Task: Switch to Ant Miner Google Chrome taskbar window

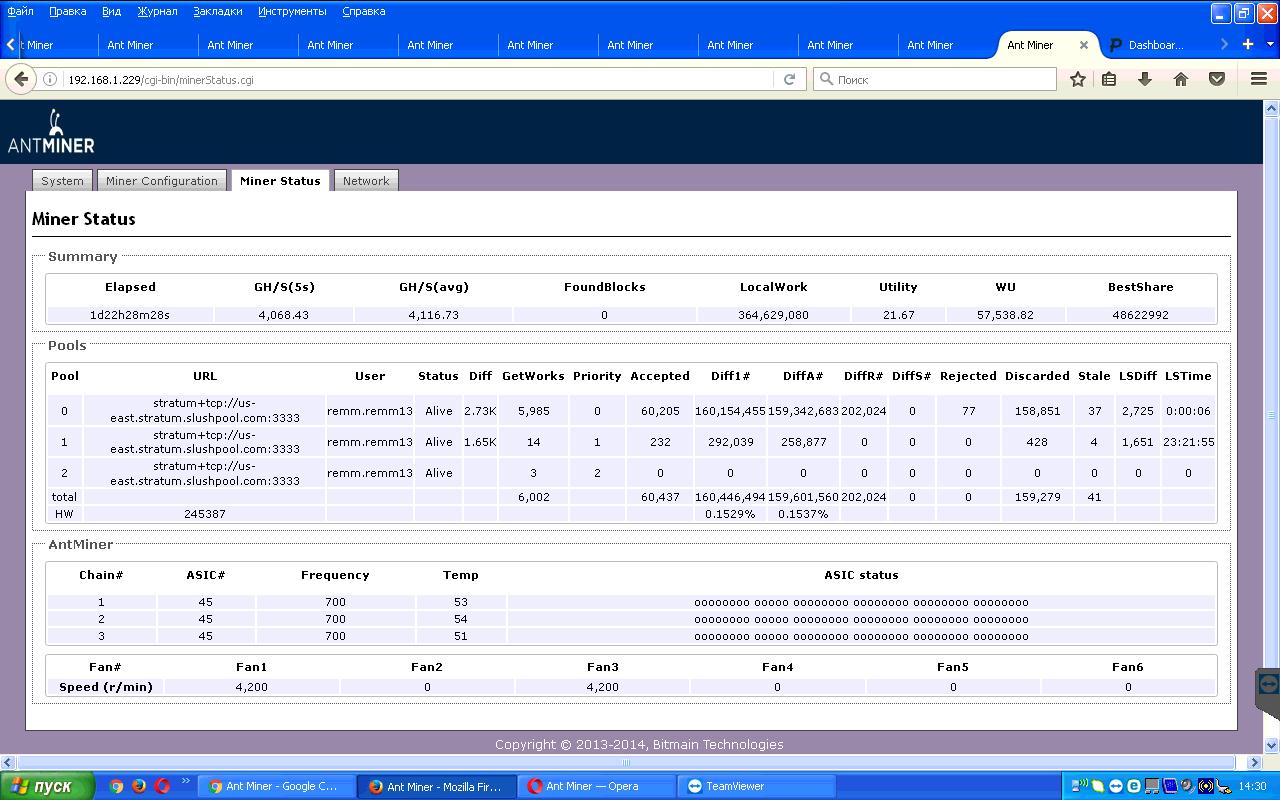Action: (276, 786)
